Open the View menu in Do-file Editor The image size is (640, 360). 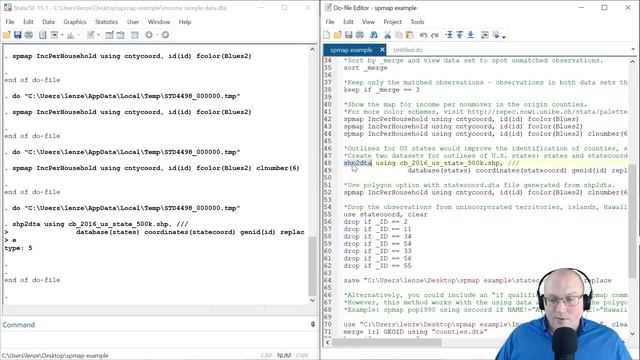click(368, 22)
